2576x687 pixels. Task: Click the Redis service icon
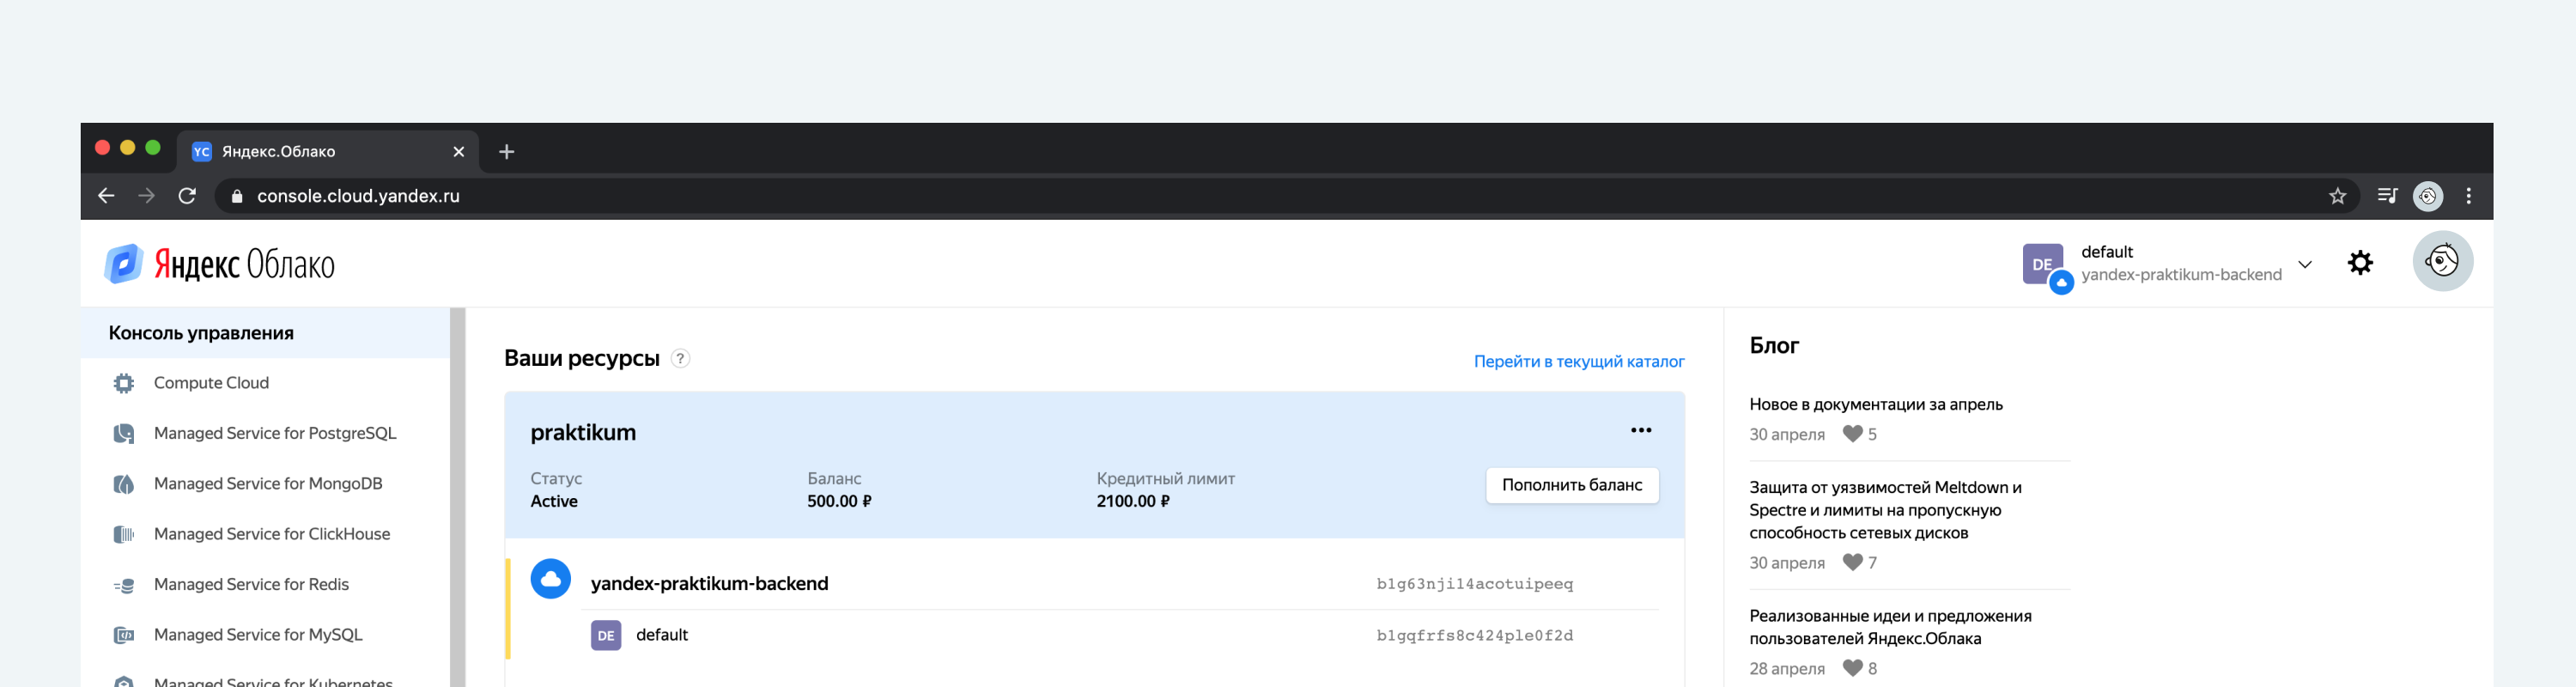pos(124,585)
